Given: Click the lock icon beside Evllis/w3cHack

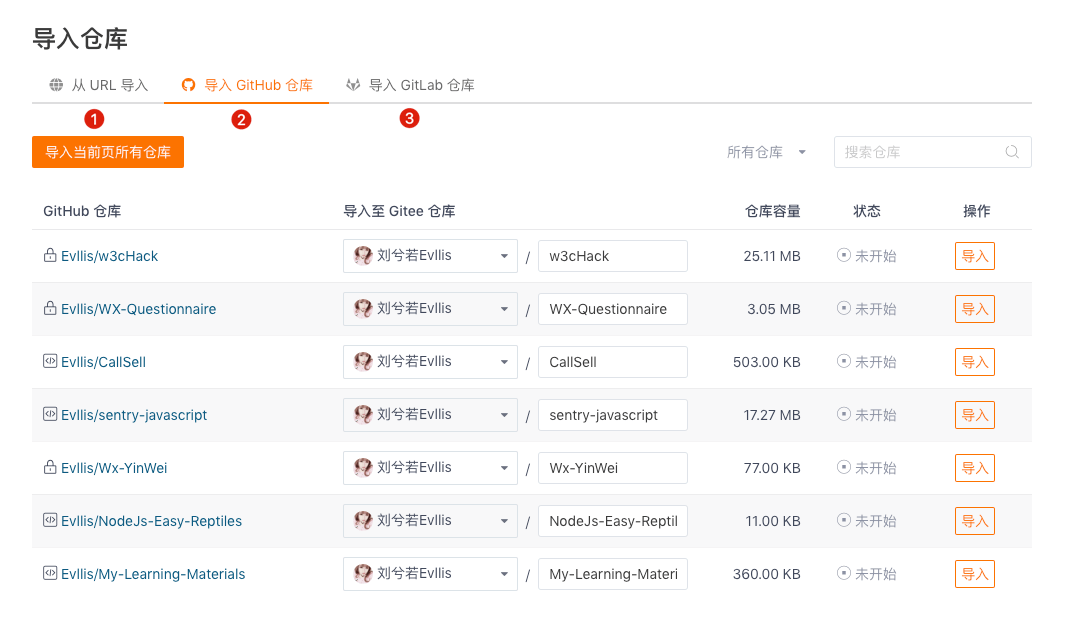Looking at the screenshot, I should [50, 255].
